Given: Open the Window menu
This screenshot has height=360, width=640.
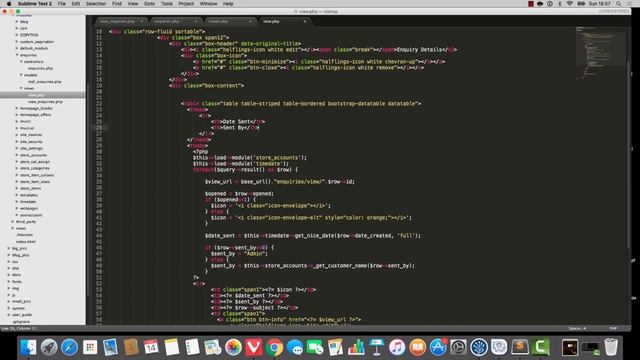Looking at the screenshot, I should [x=209, y=4].
